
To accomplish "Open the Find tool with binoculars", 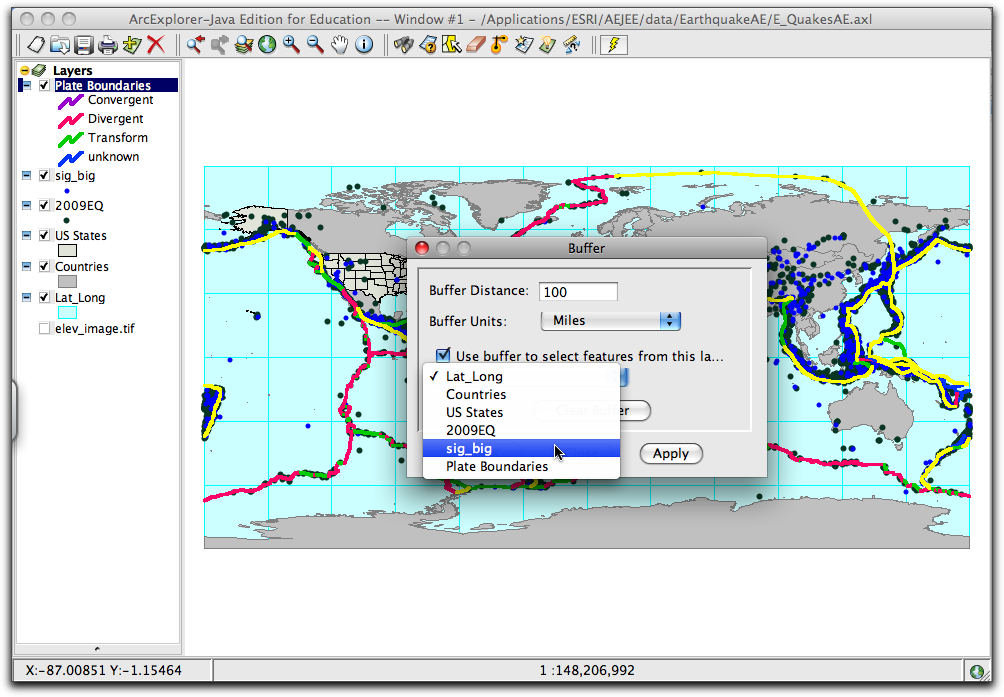I will click(403, 45).
